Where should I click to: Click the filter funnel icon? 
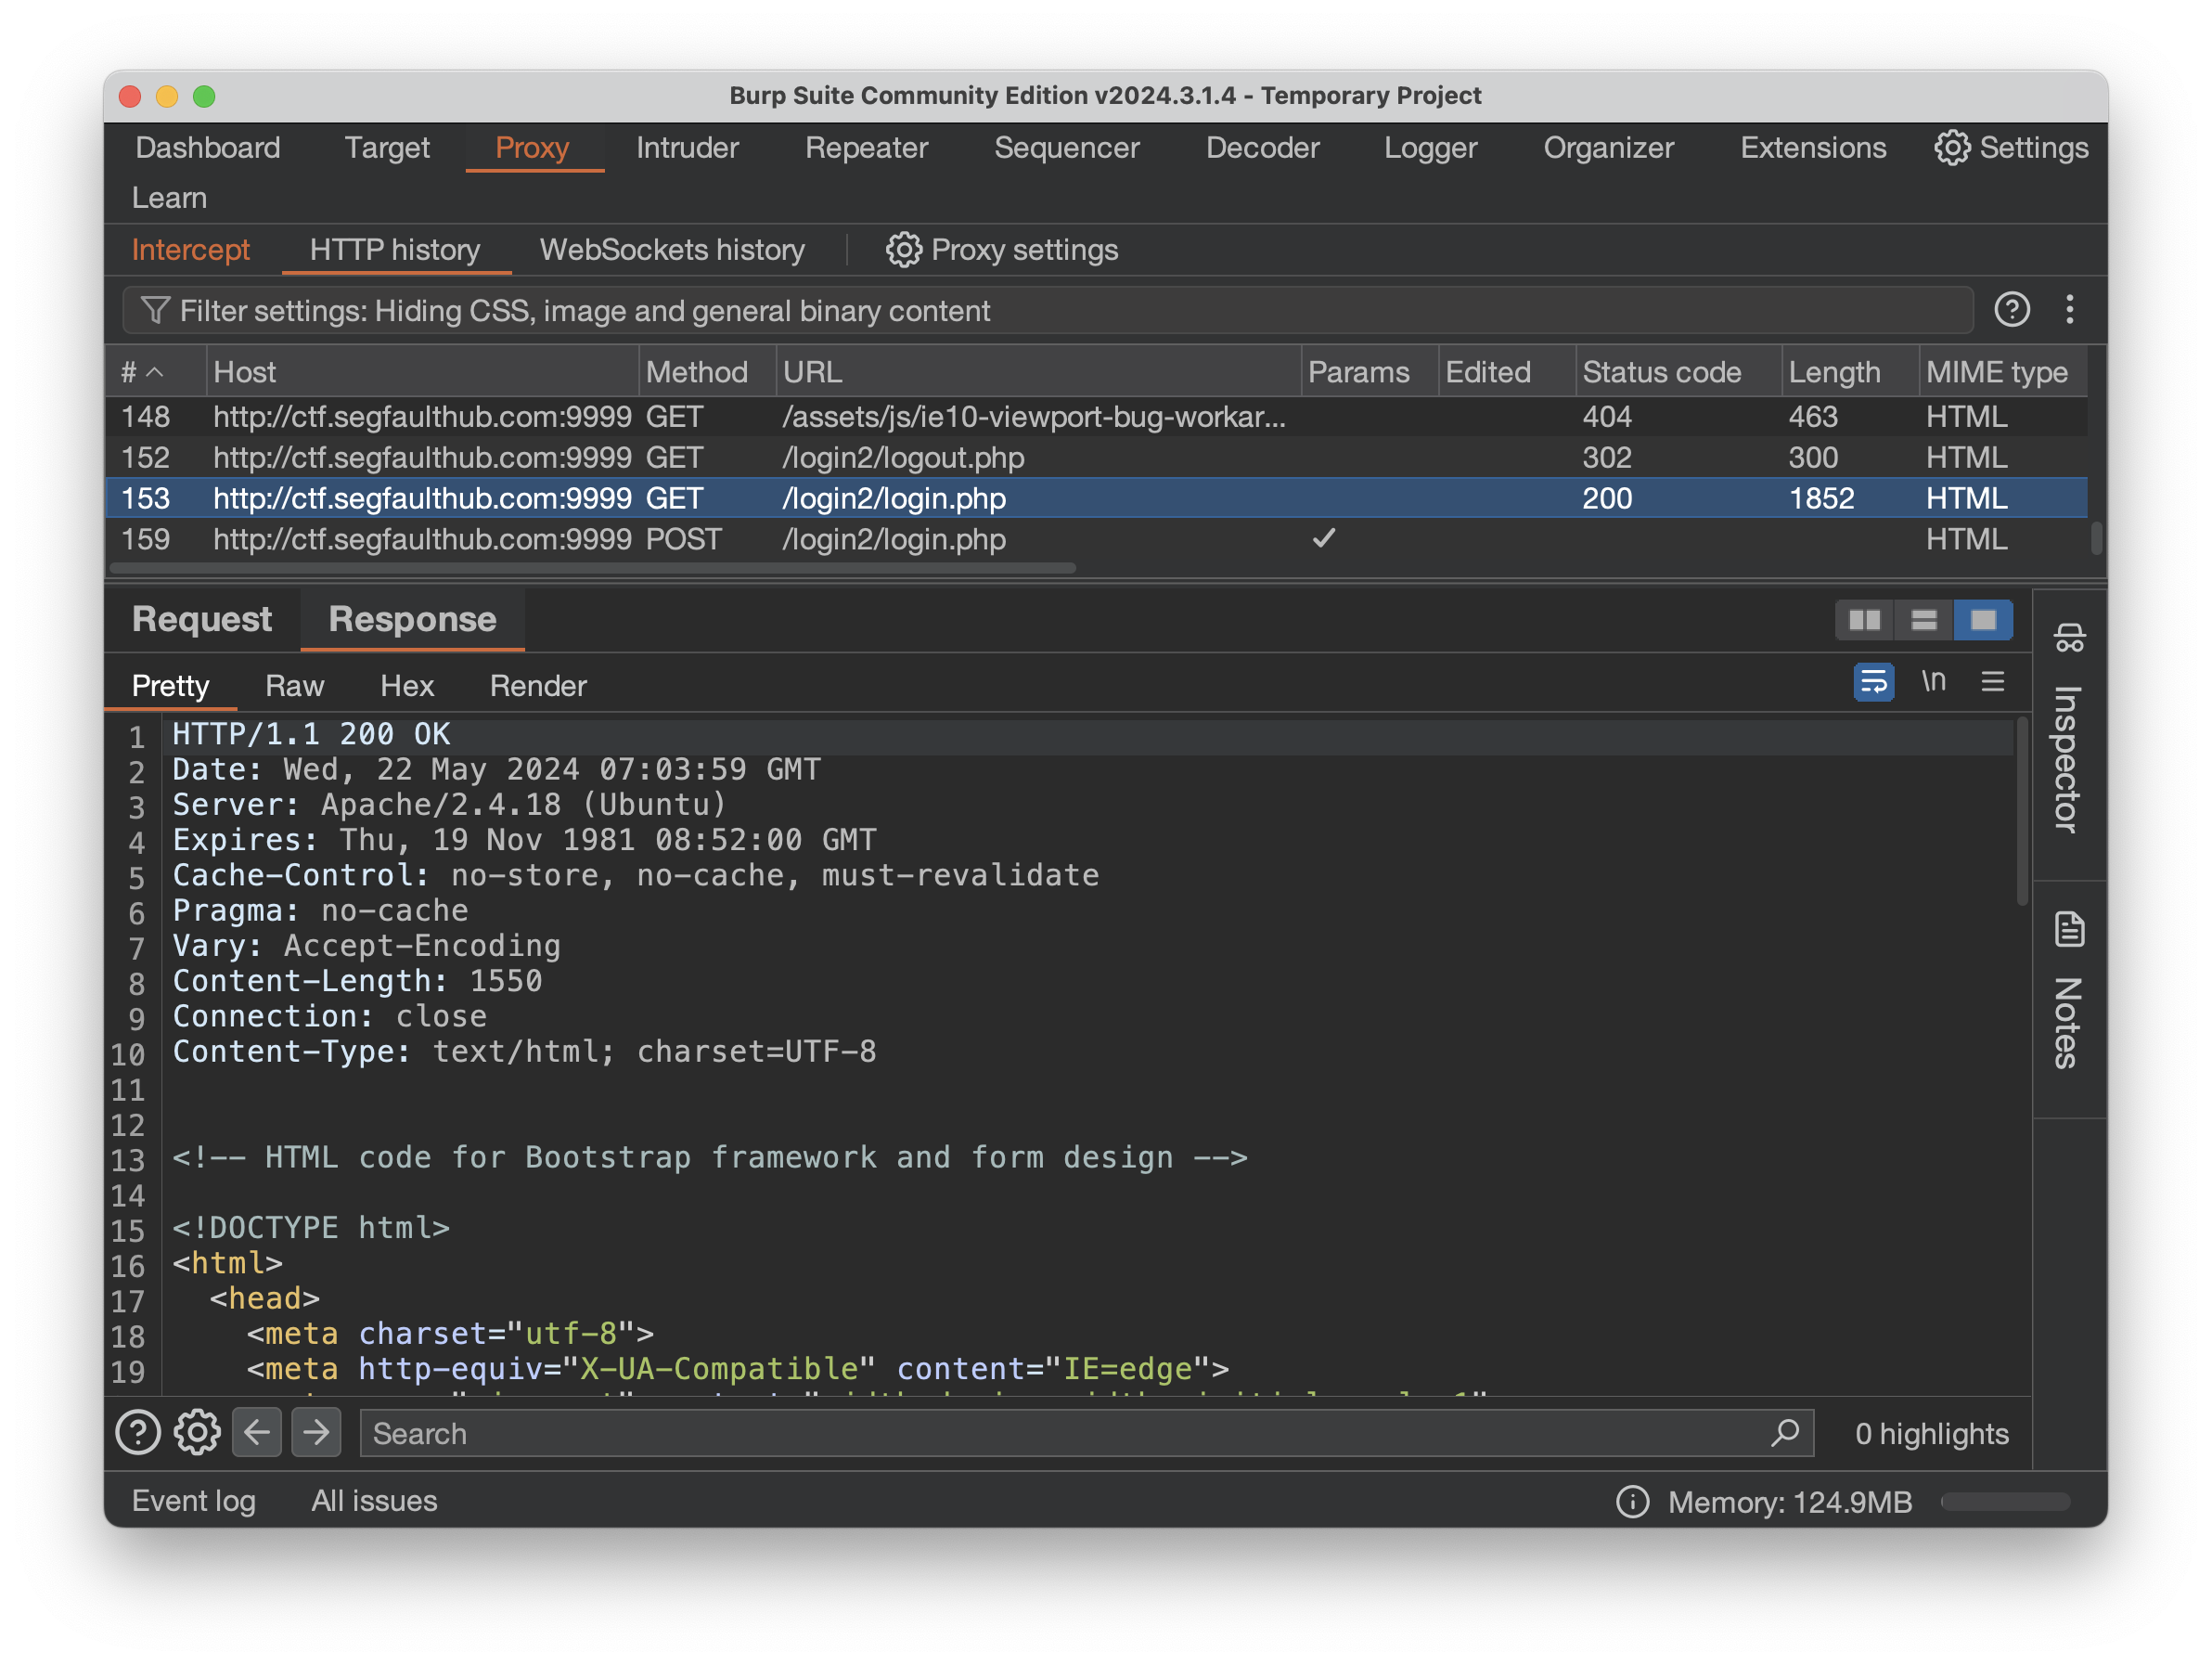pos(154,310)
